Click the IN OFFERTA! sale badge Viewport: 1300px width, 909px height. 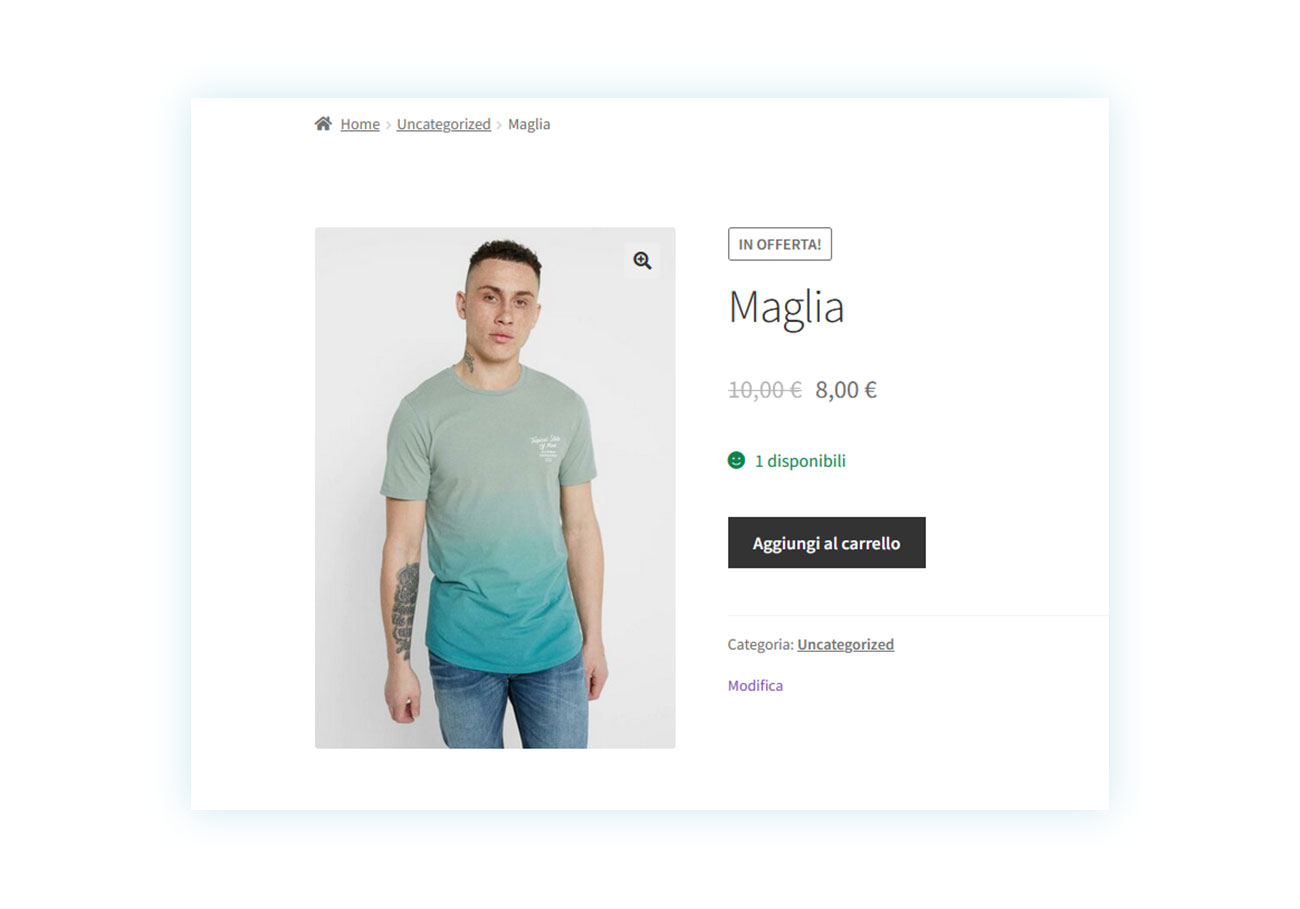(x=780, y=244)
